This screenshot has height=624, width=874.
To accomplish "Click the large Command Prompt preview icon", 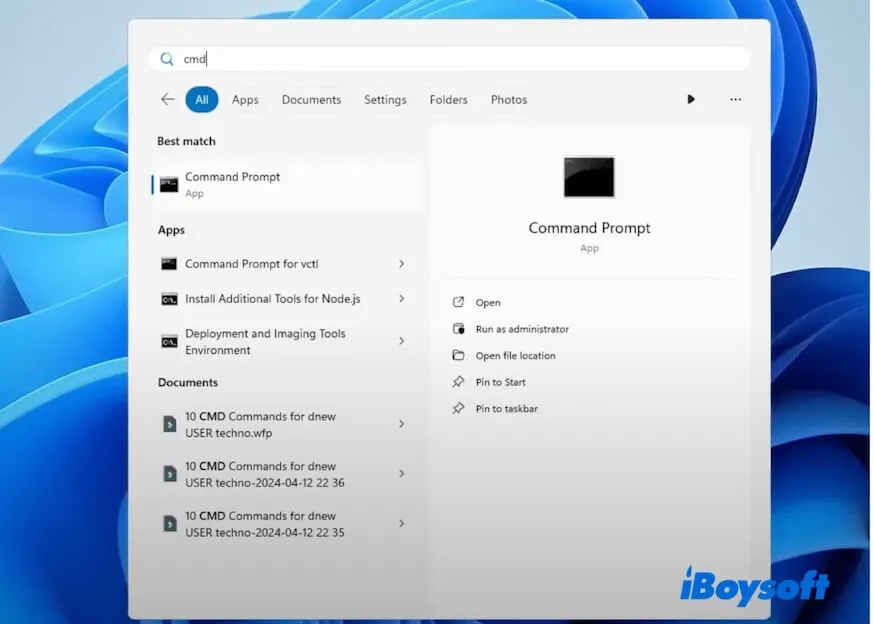I will tap(589, 177).
